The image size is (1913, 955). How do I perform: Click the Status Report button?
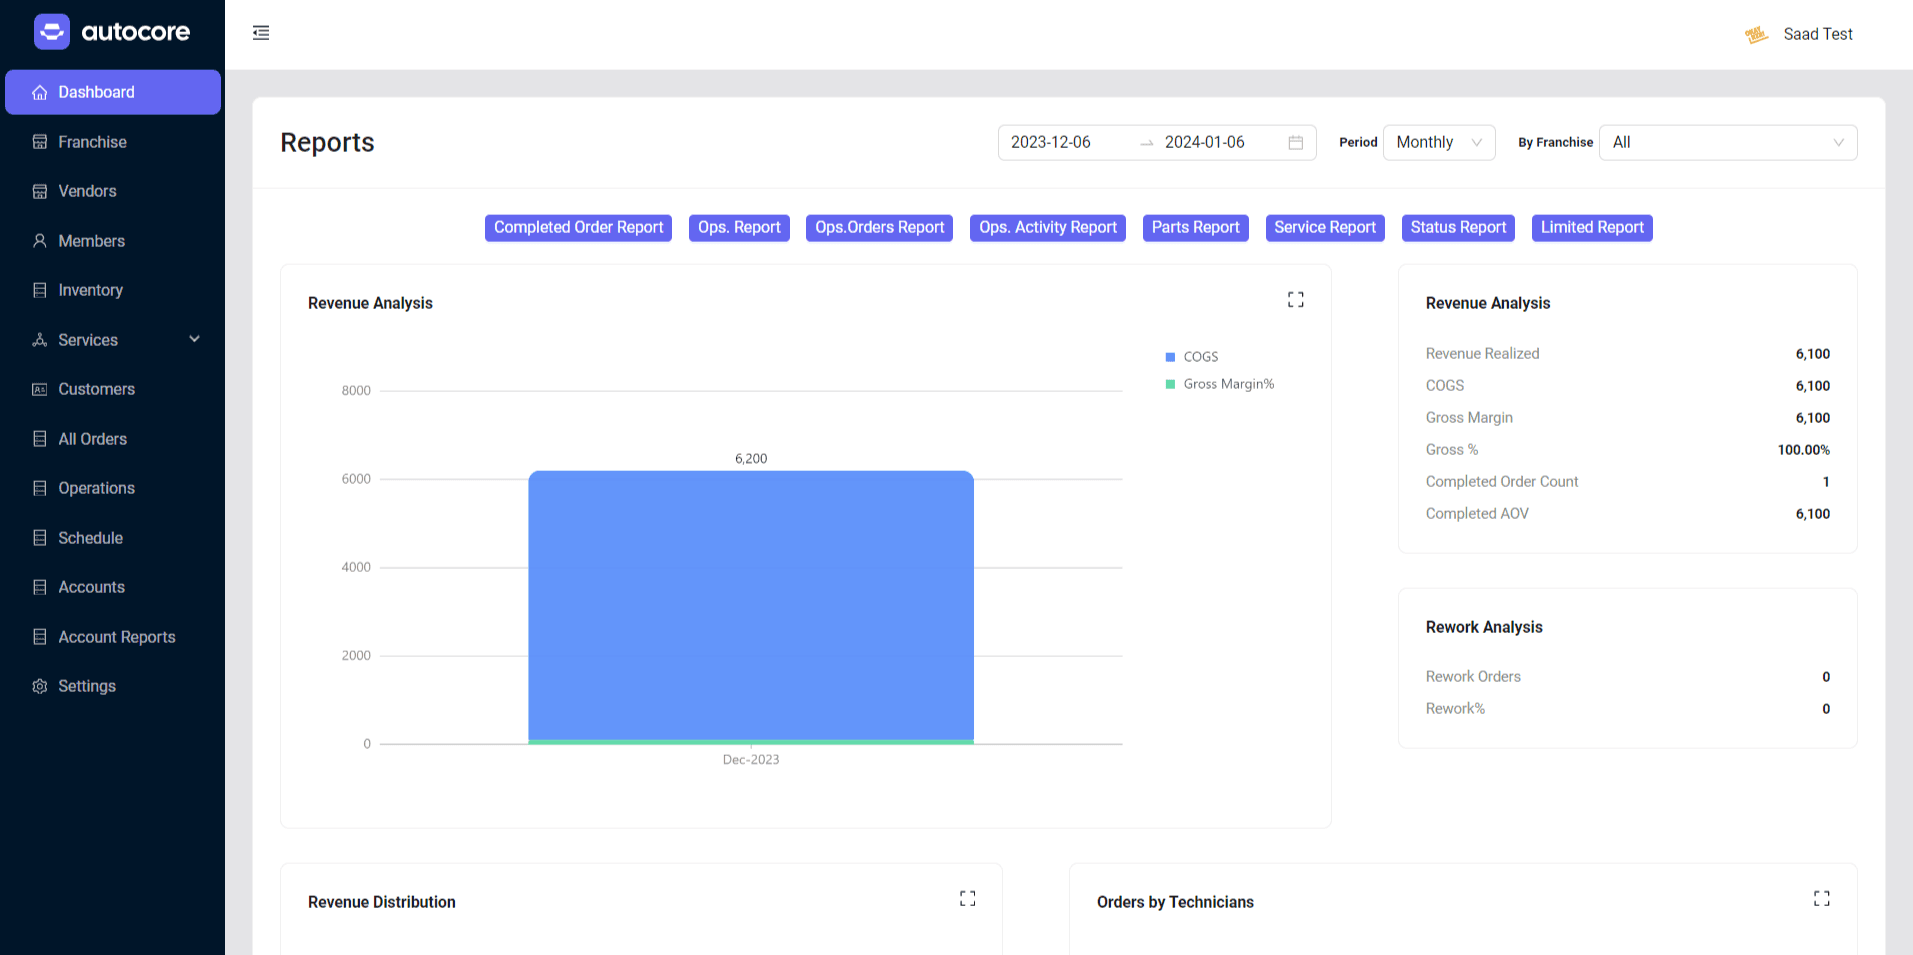point(1458,228)
